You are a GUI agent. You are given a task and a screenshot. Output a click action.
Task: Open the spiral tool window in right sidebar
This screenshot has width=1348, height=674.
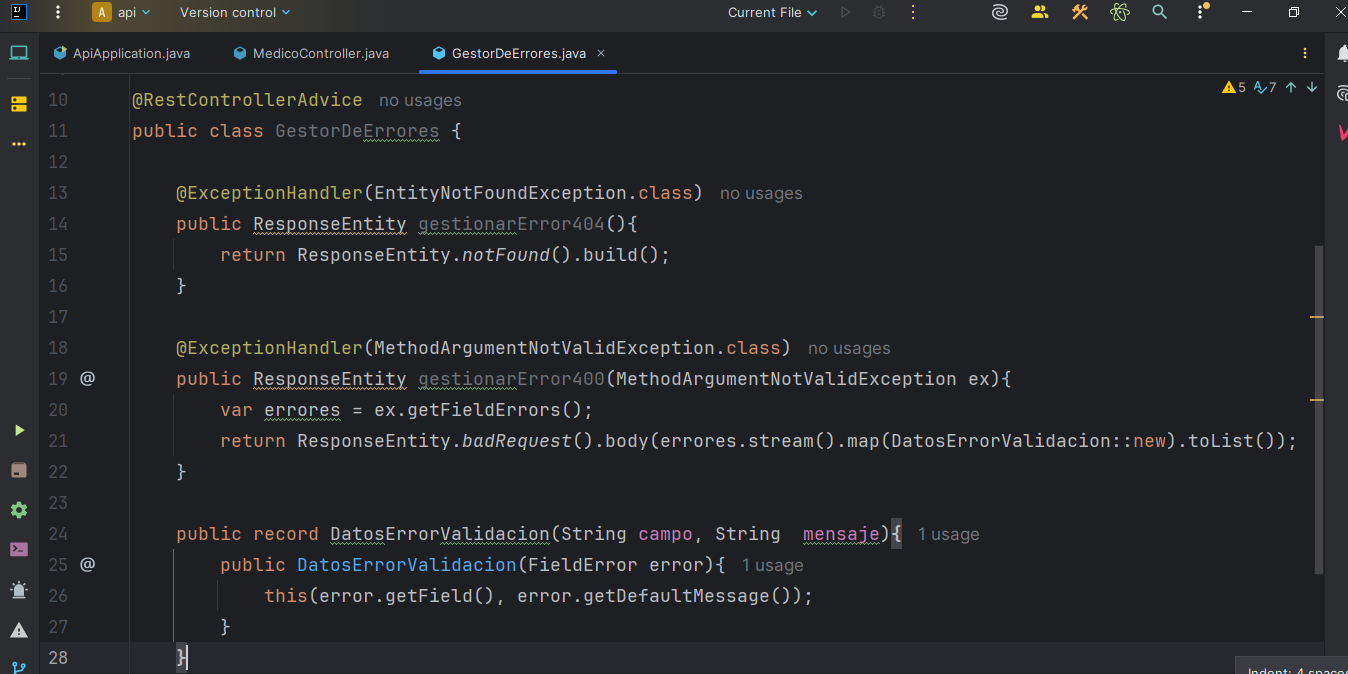point(1343,92)
